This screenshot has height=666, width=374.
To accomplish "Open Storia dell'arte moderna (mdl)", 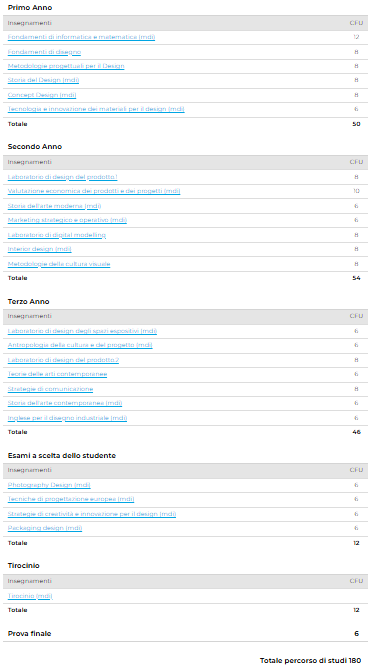I will (54, 206).
